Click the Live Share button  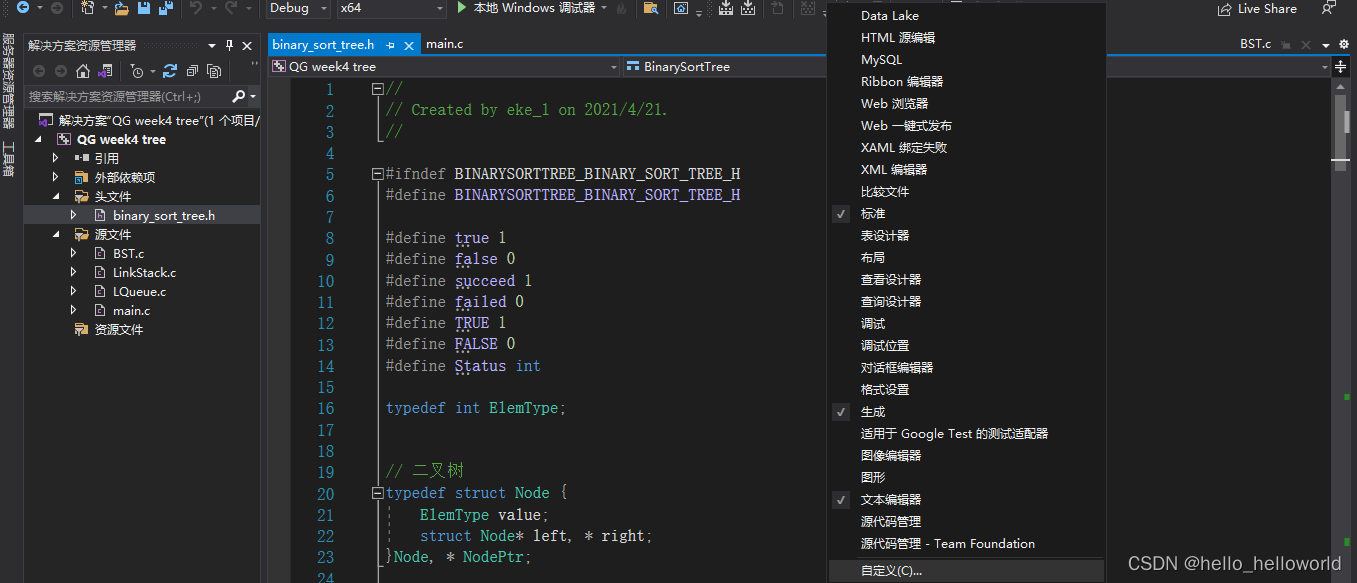tap(1256, 9)
